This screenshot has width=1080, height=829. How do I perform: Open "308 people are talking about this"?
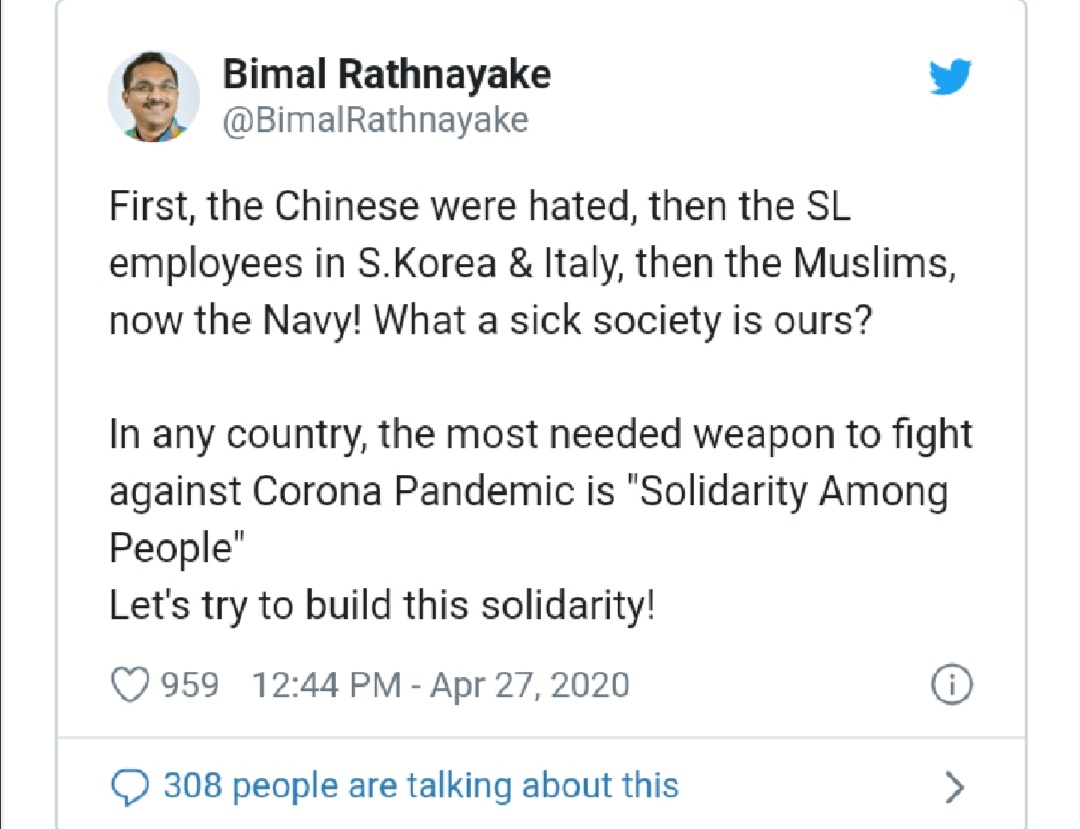point(420,786)
